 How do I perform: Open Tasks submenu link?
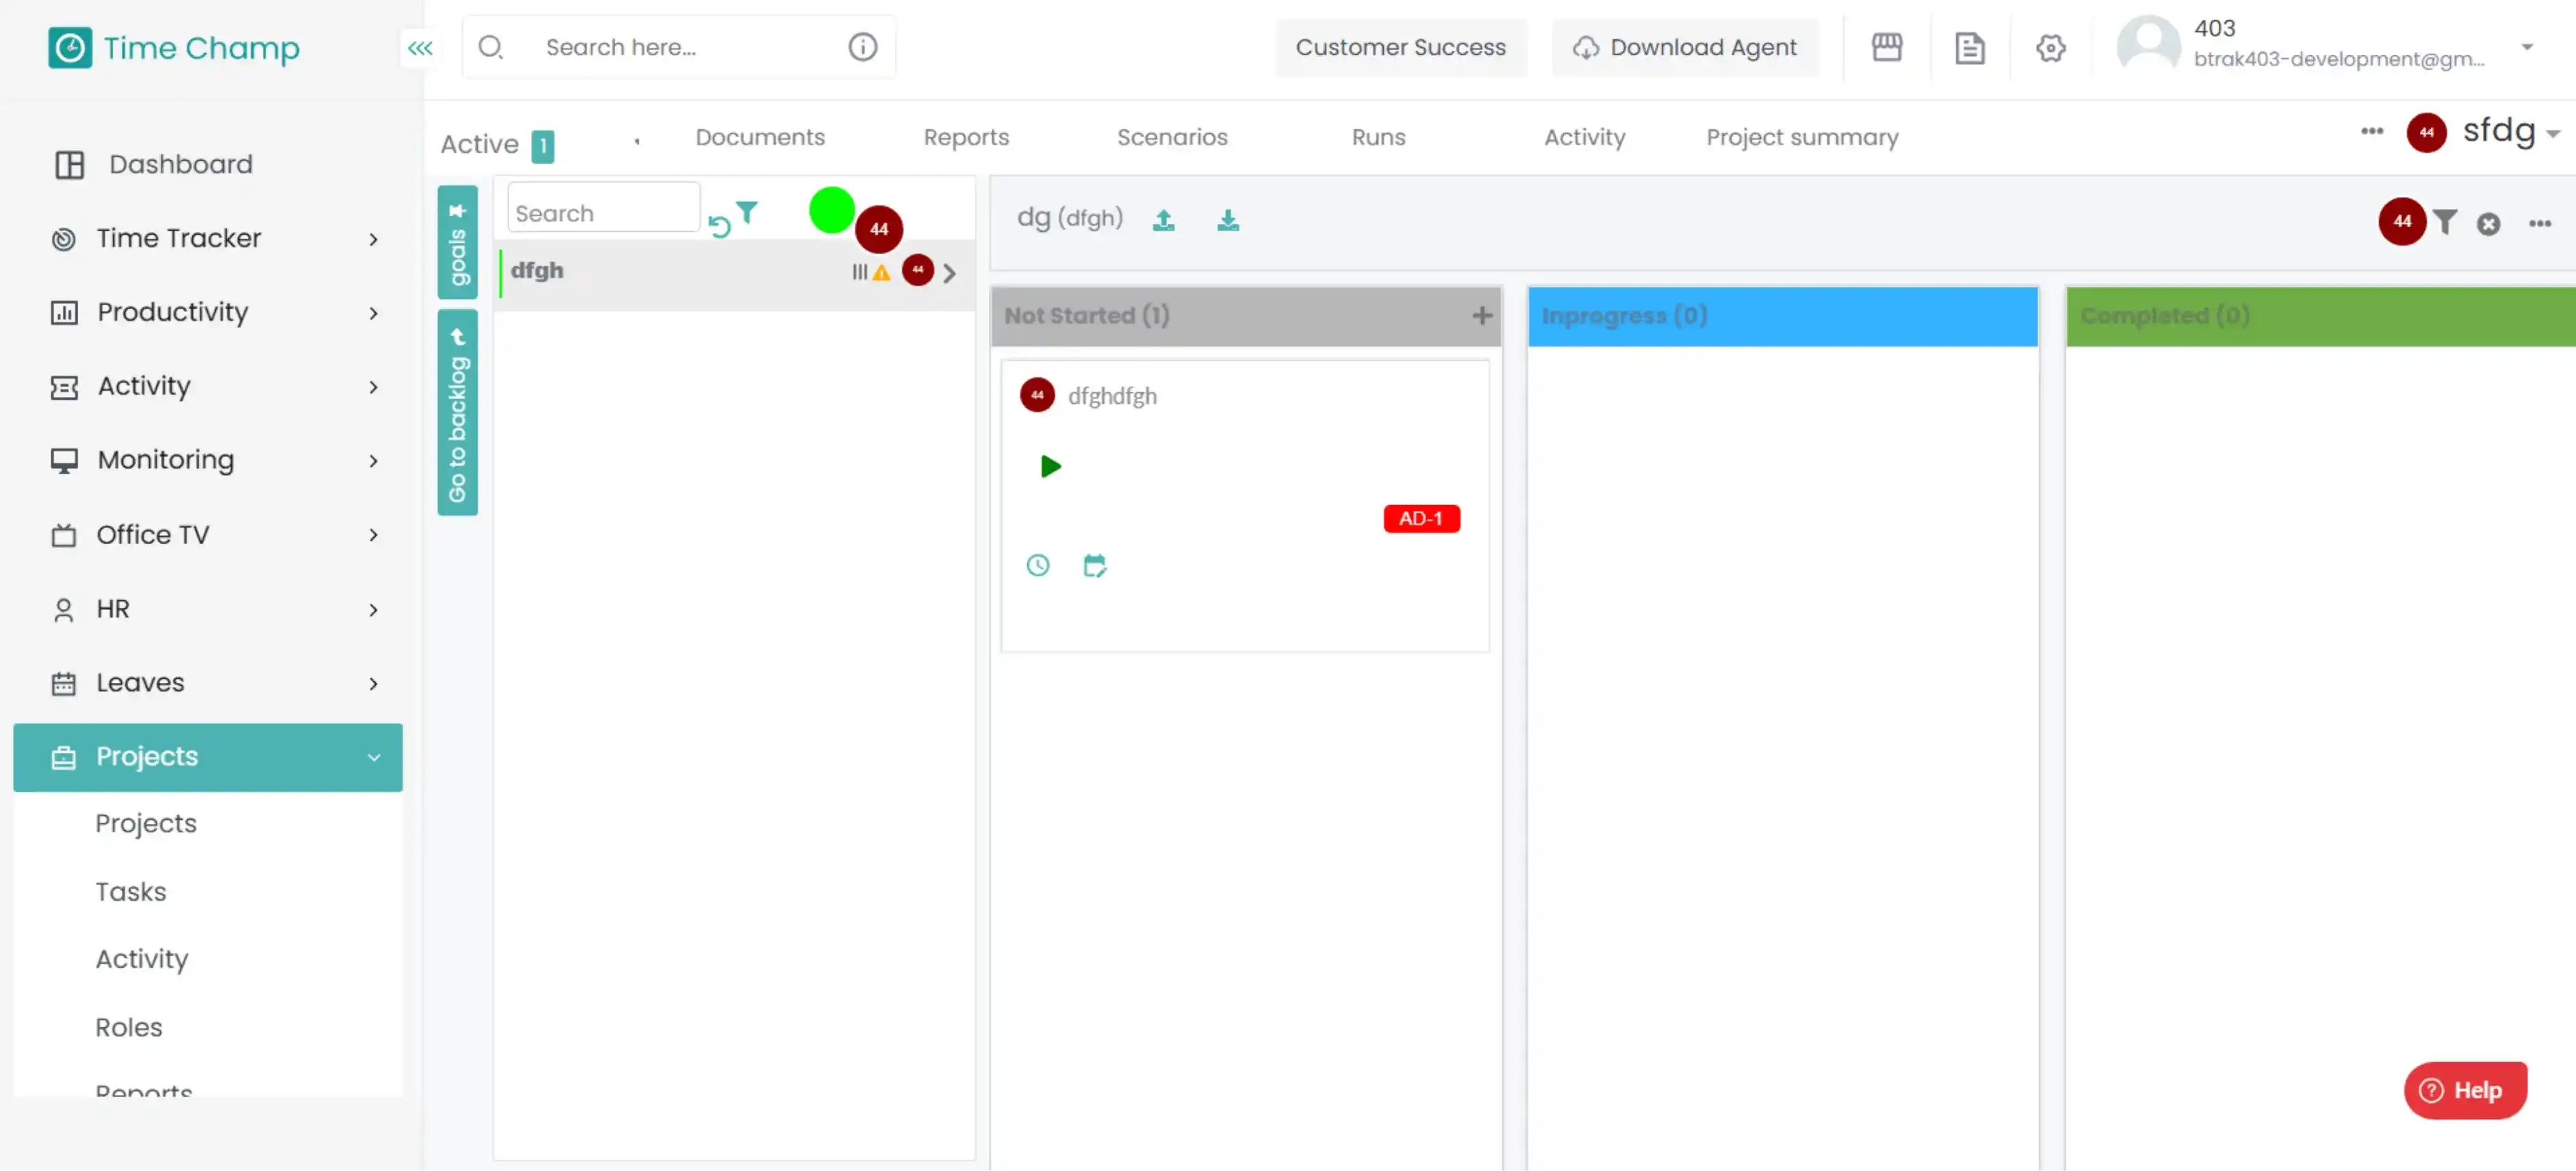pos(131,891)
